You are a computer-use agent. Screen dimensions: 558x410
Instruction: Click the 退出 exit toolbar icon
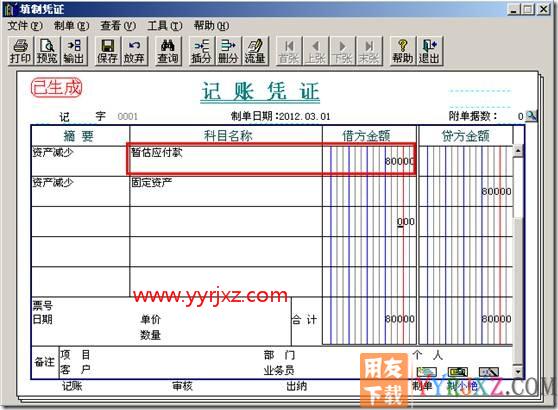(429, 51)
